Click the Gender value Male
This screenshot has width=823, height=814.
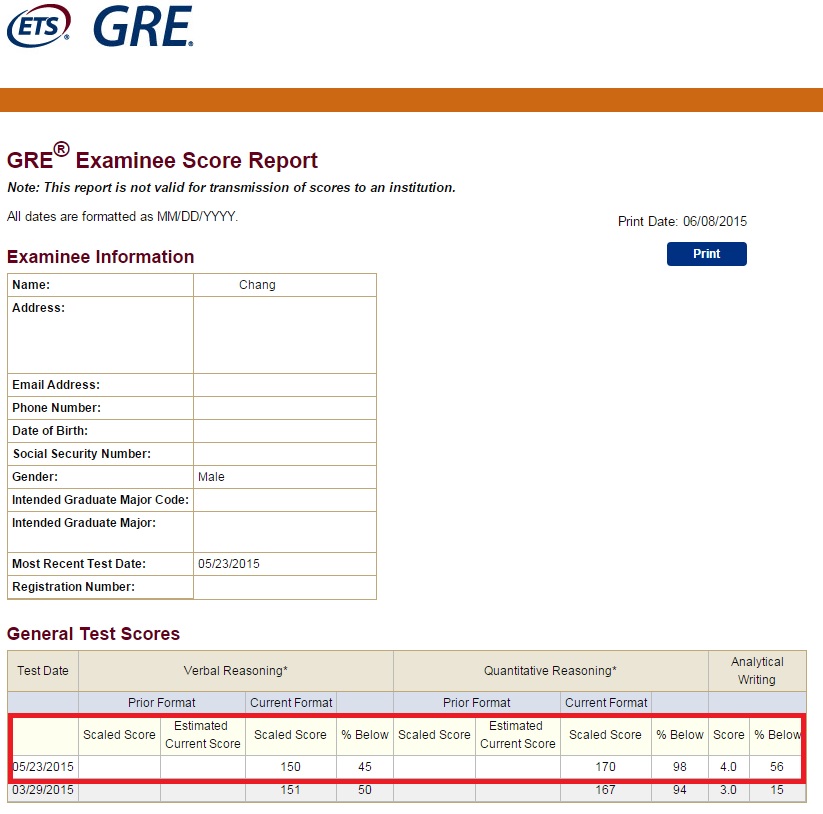point(211,477)
